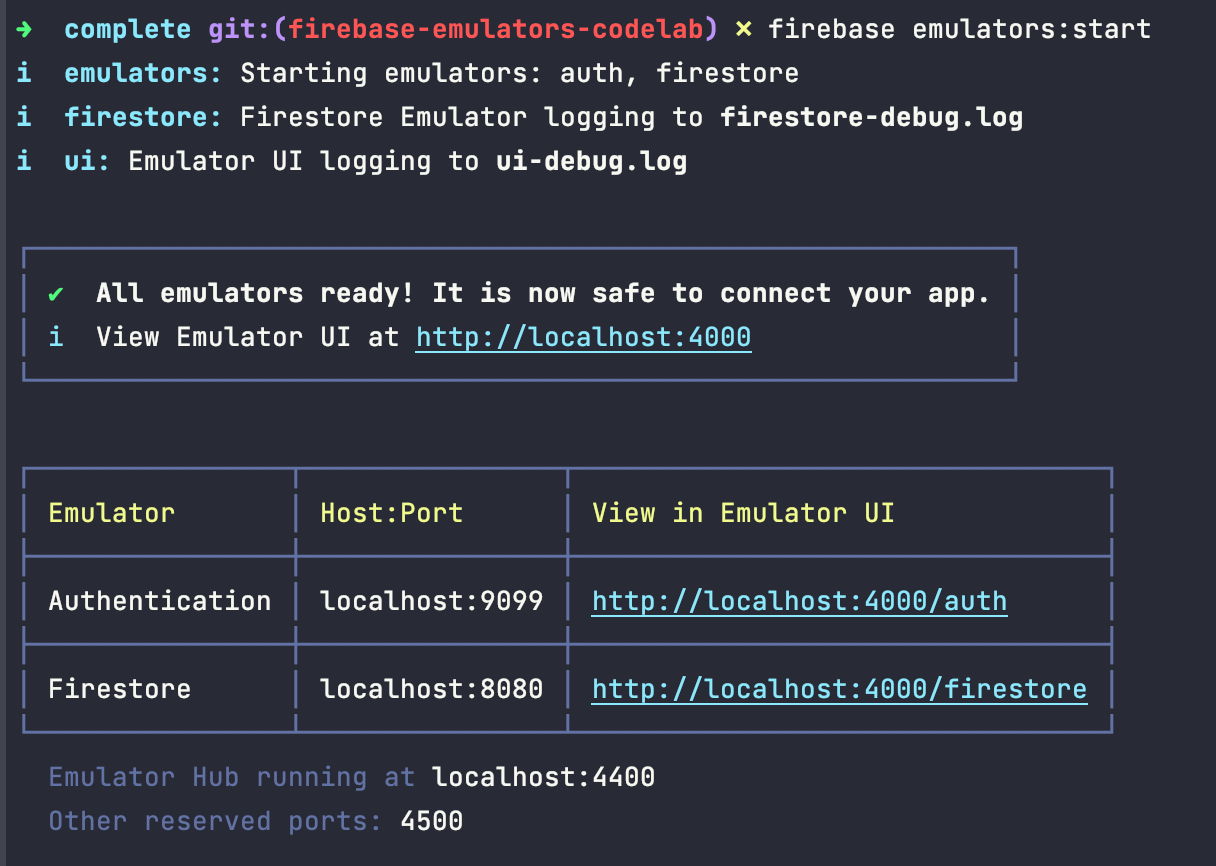This screenshot has height=866, width=1216.
Task: Open the localhost:4000/auth link
Action: coord(799,601)
